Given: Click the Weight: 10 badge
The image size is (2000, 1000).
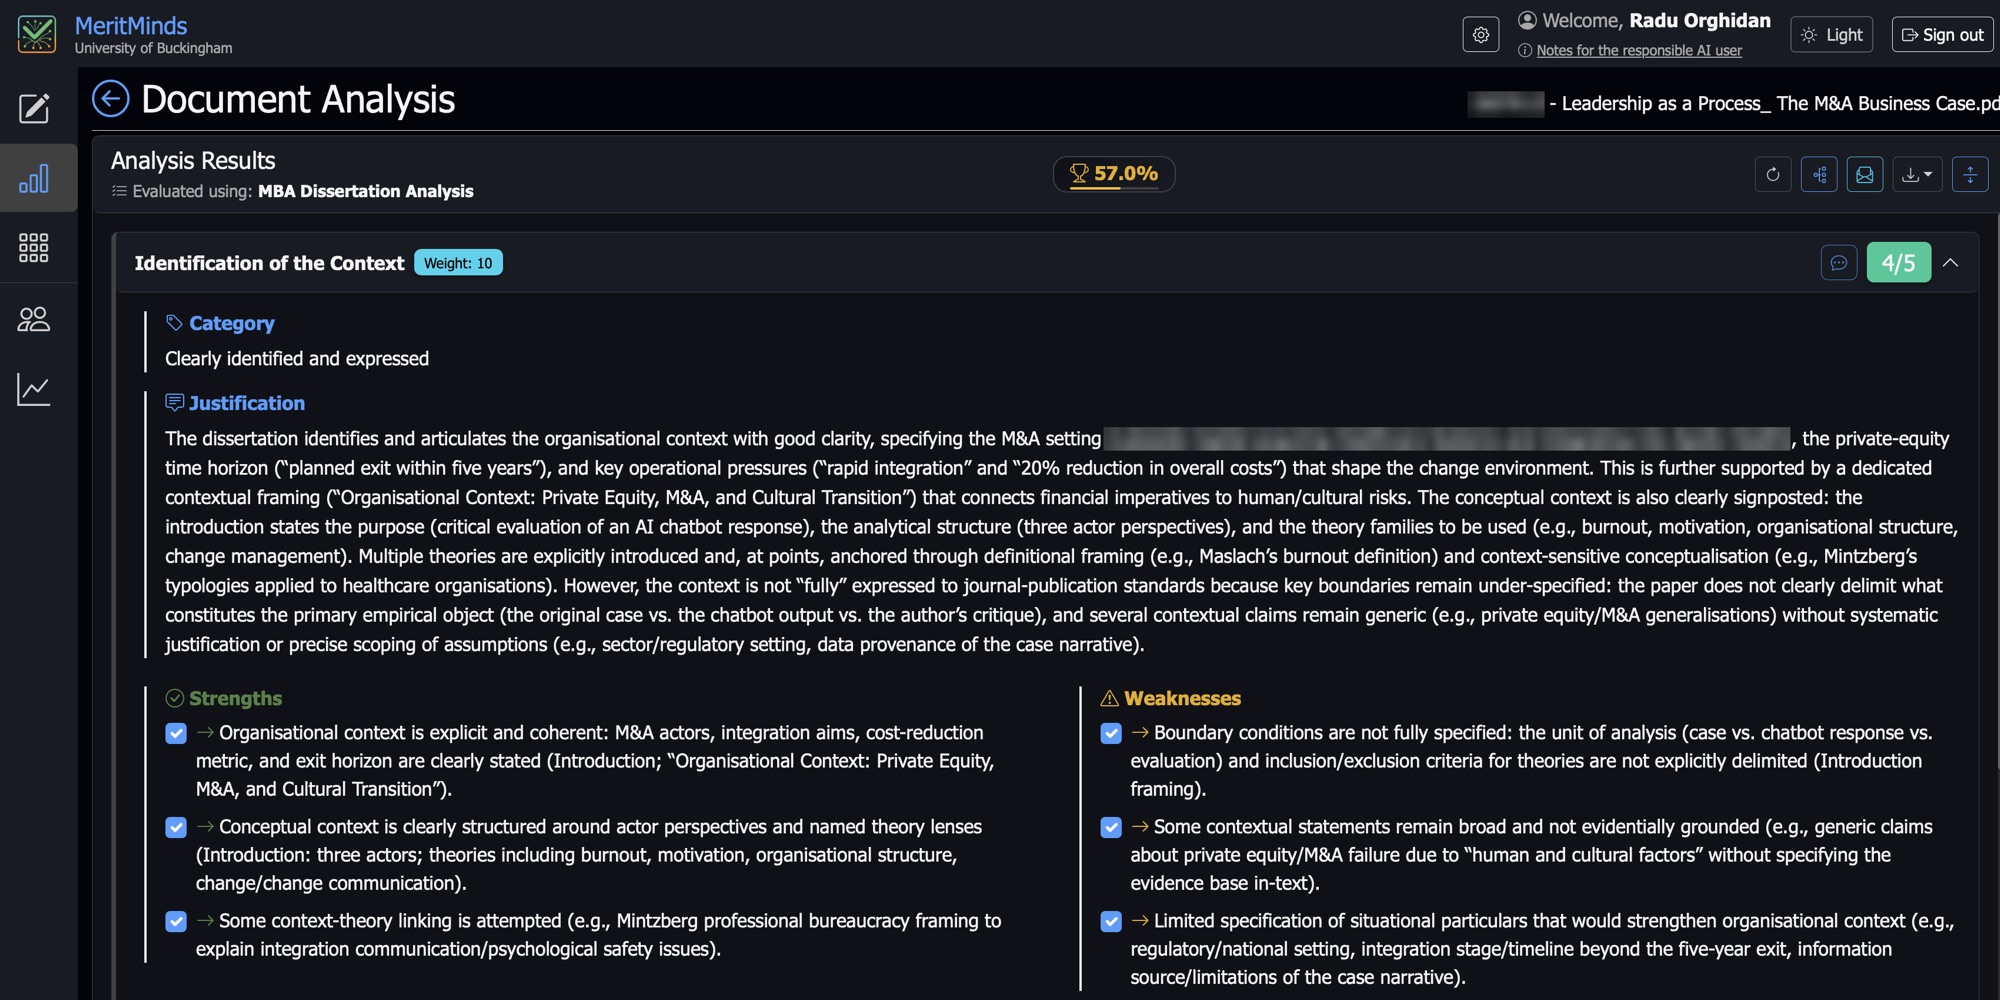Looking at the screenshot, I should tap(458, 263).
